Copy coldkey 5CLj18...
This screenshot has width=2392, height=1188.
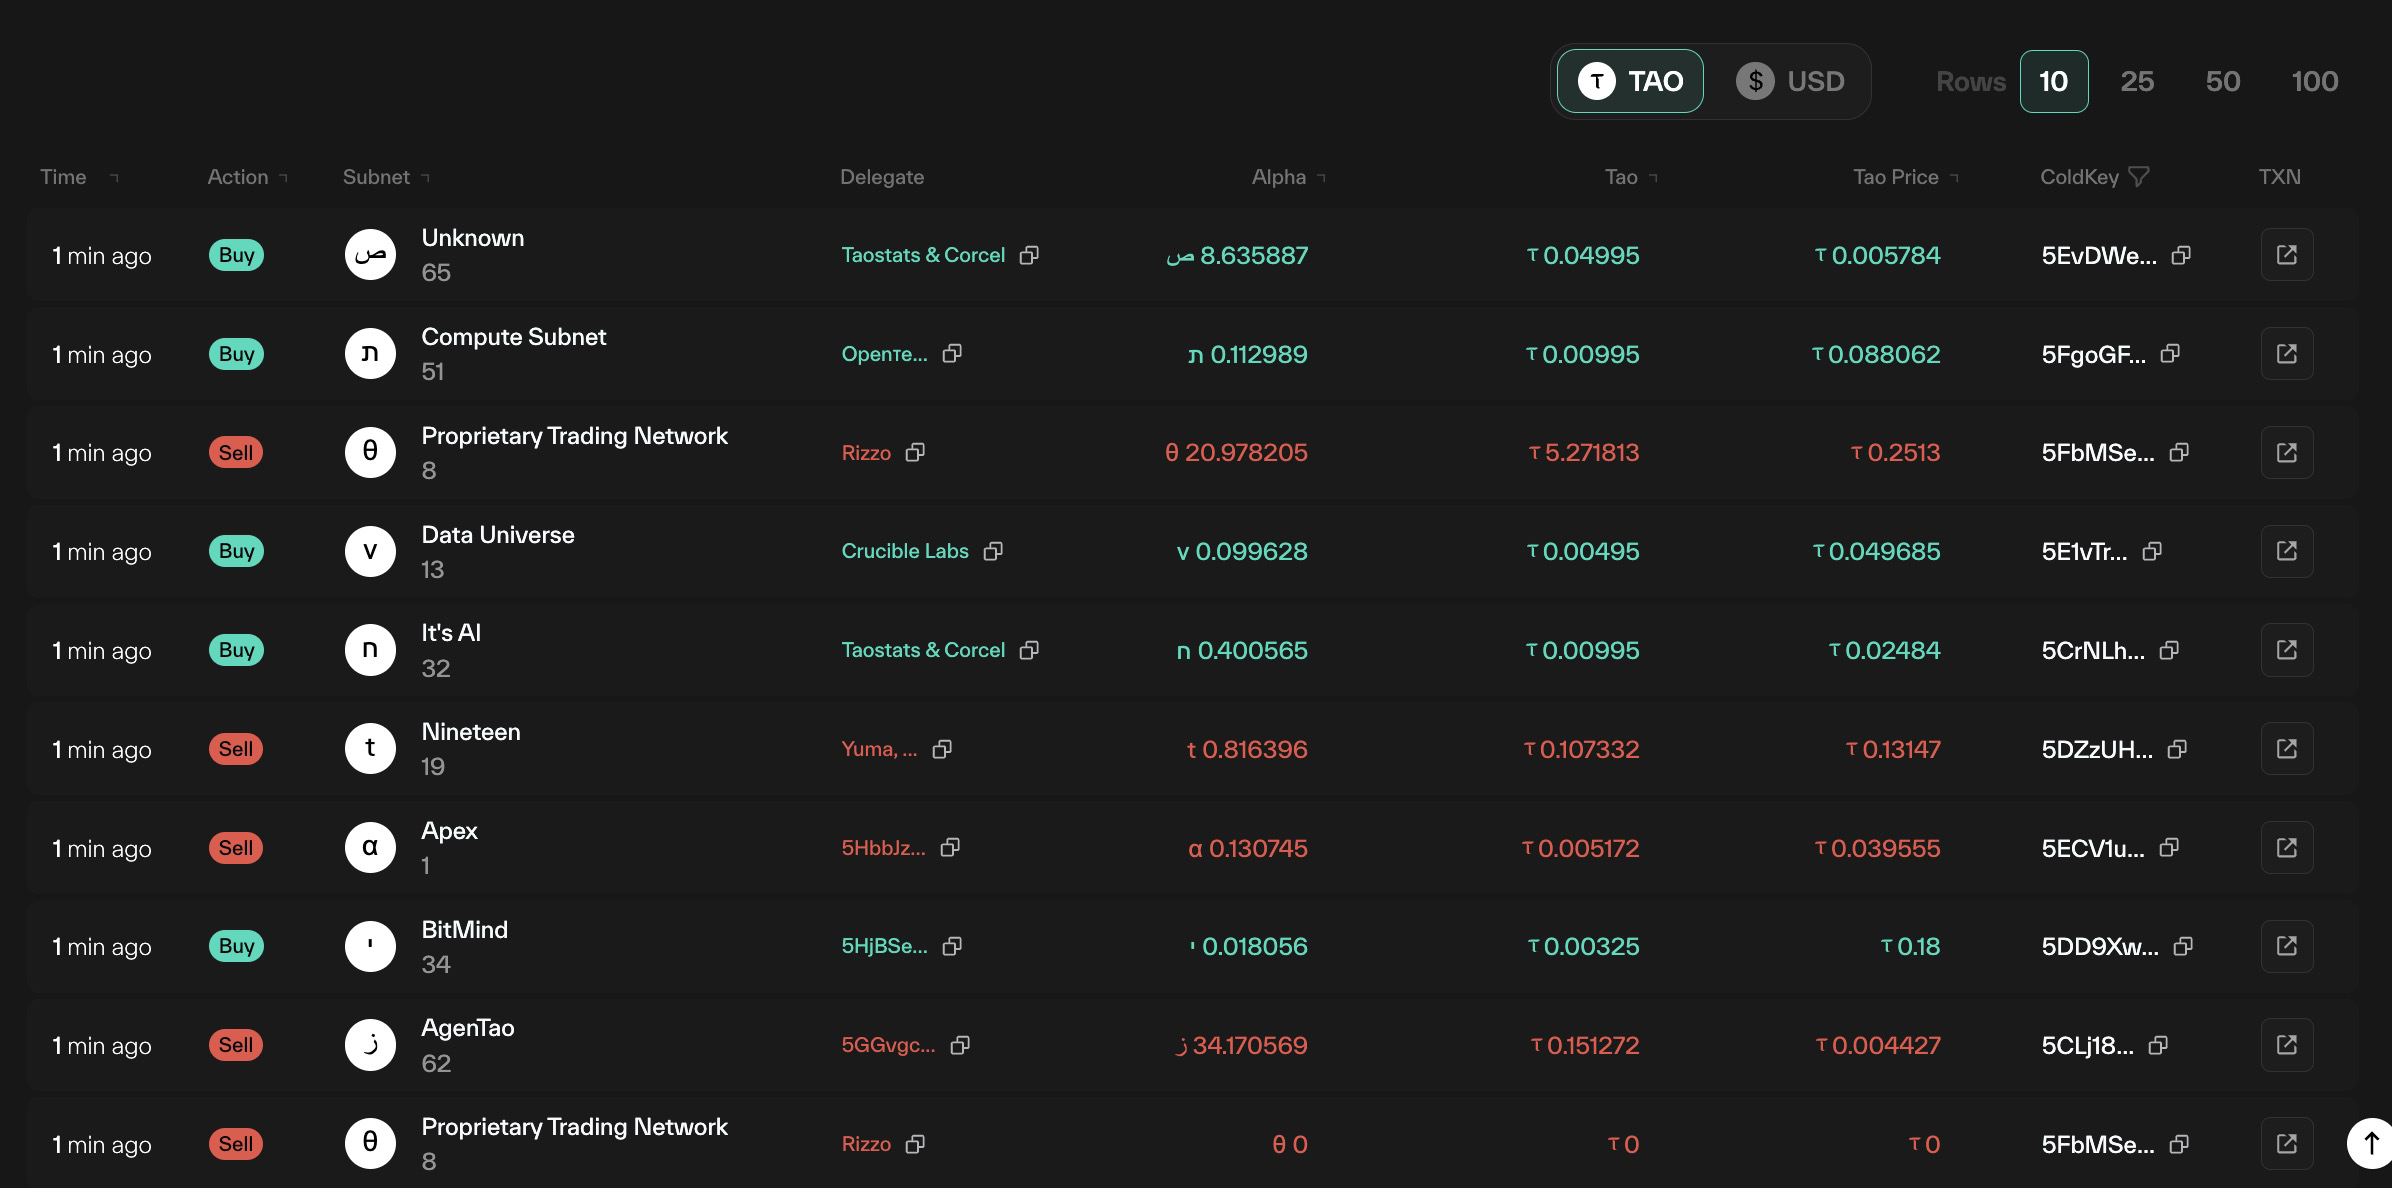[2158, 1045]
